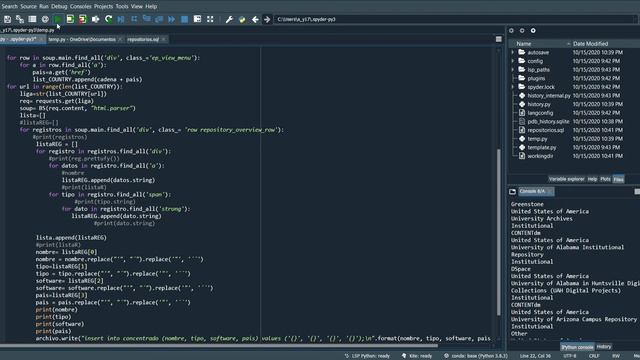Image resolution: width=640 pixels, height=360 pixels.
Task: Maximize the current pane
Action: pyautogui.click(x=197, y=19)
